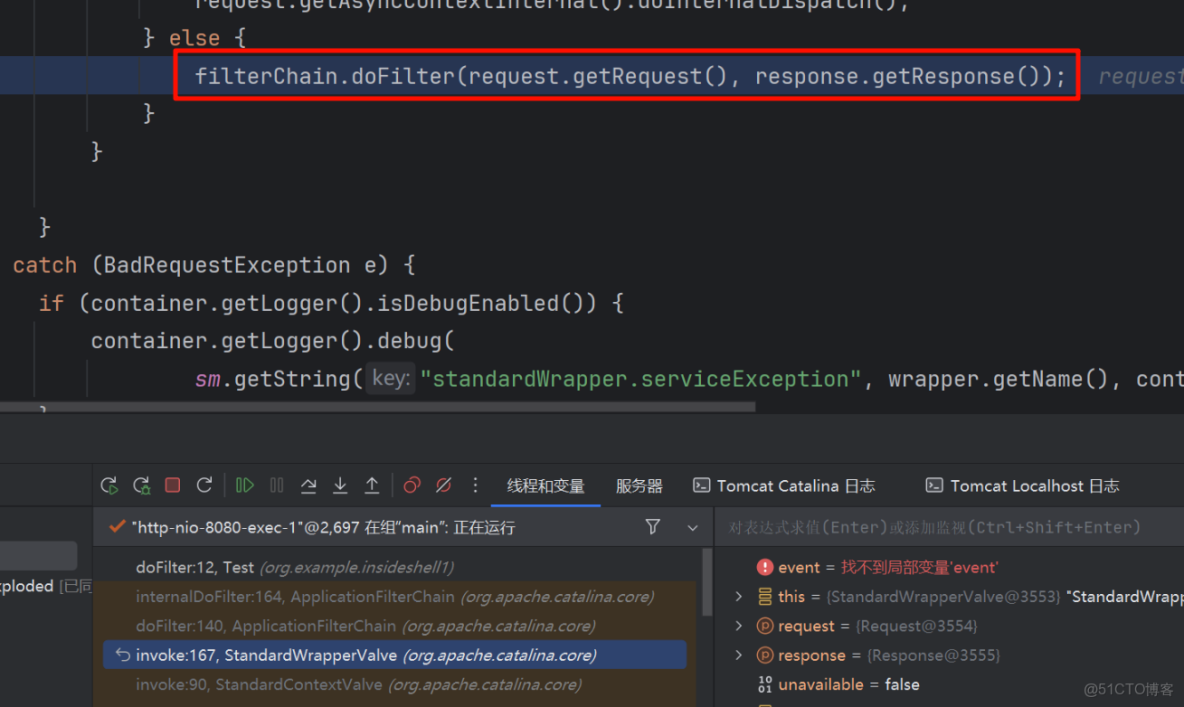Step out of the current method
Image resolution: width=1184 pixels, height=707 pixels.
(372, 485)
